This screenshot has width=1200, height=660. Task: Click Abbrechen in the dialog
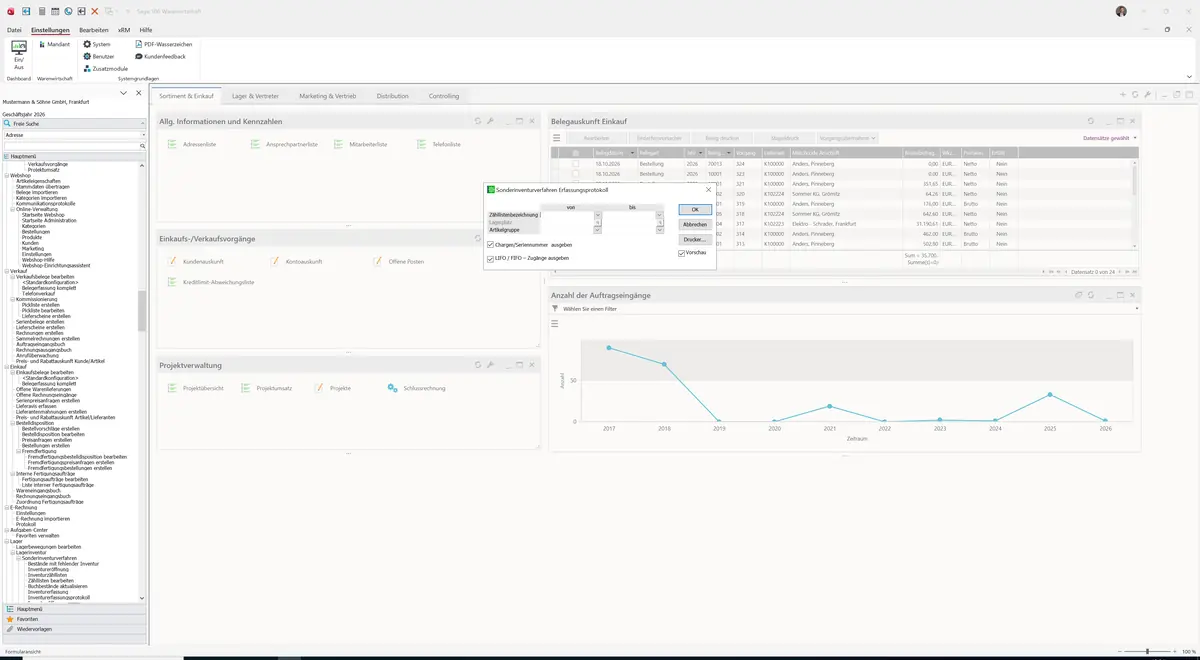point(695,225)
